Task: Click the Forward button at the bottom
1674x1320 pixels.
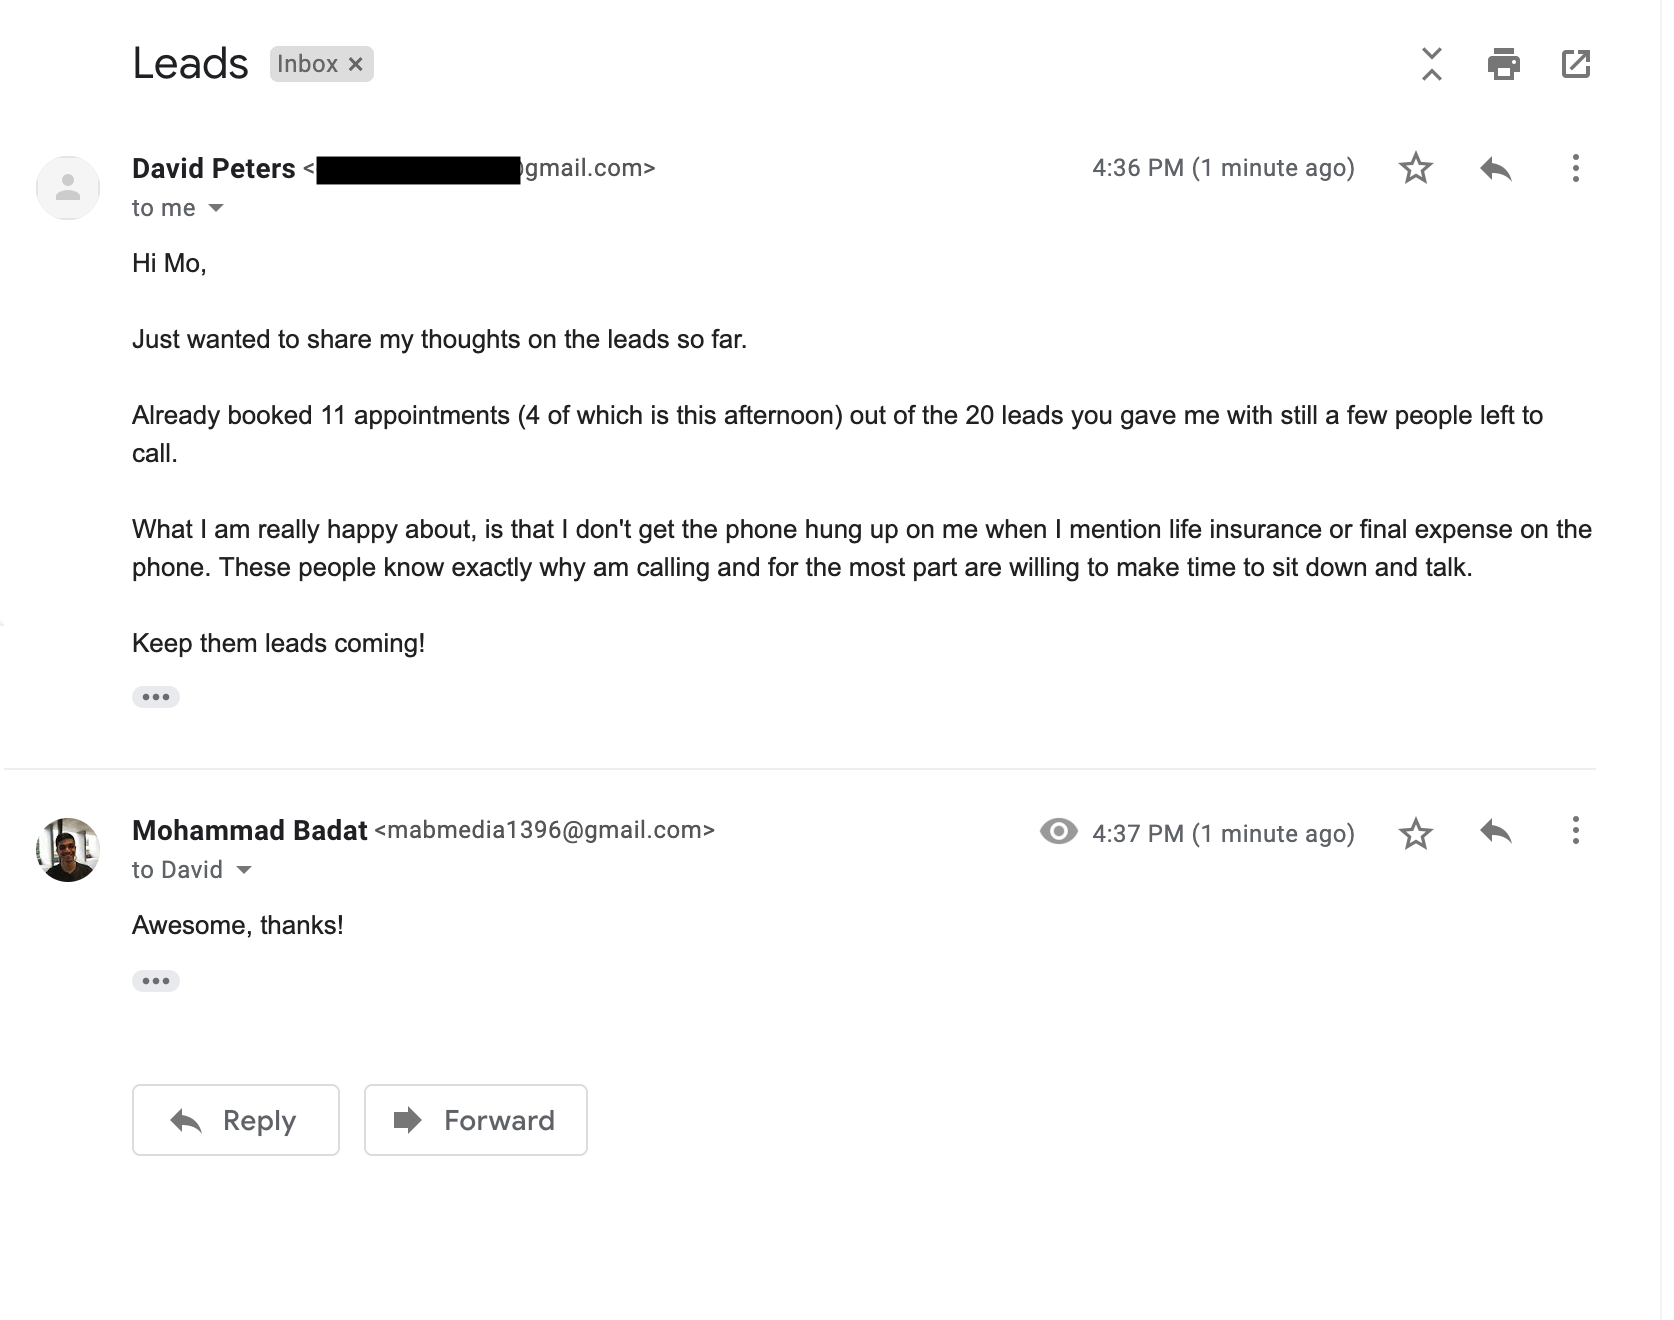Action: coord(476,1120)
